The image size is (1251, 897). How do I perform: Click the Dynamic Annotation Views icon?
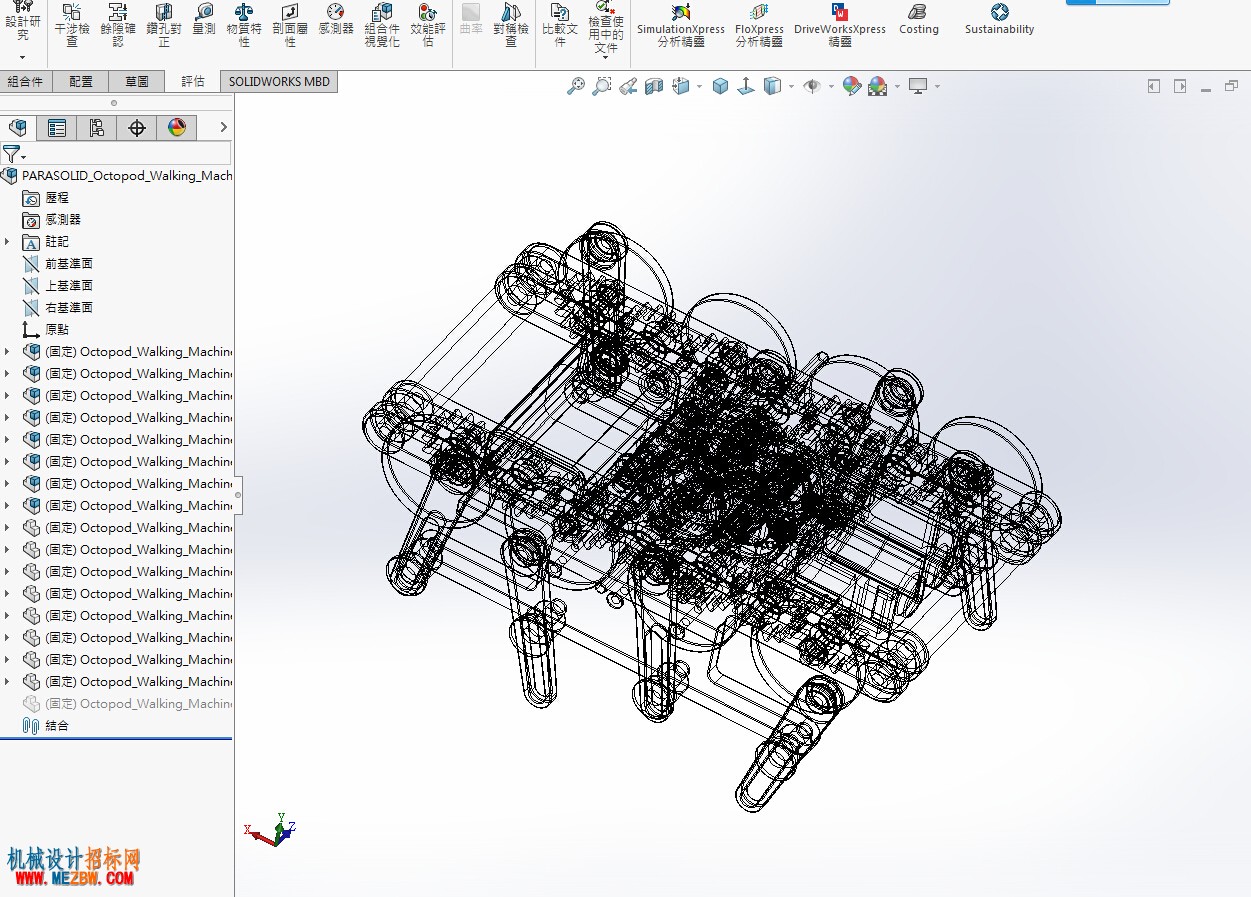(x=681, y=87)
